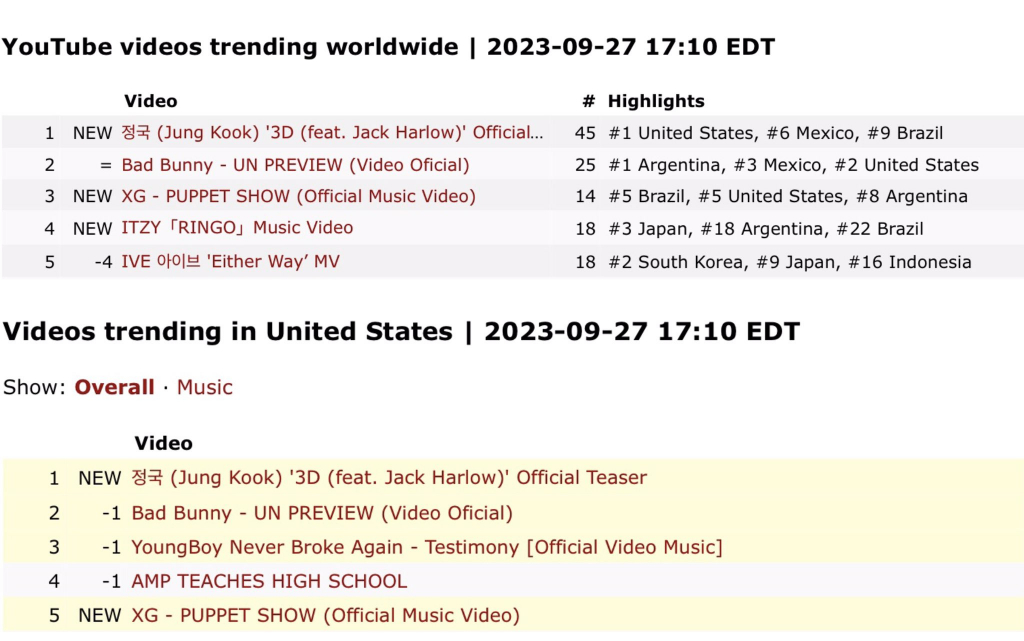The height and width of the screenshot is (641, 1024).
Task: Open Jung Kook '3D' worldwide trending link
Action: (332, 133)
